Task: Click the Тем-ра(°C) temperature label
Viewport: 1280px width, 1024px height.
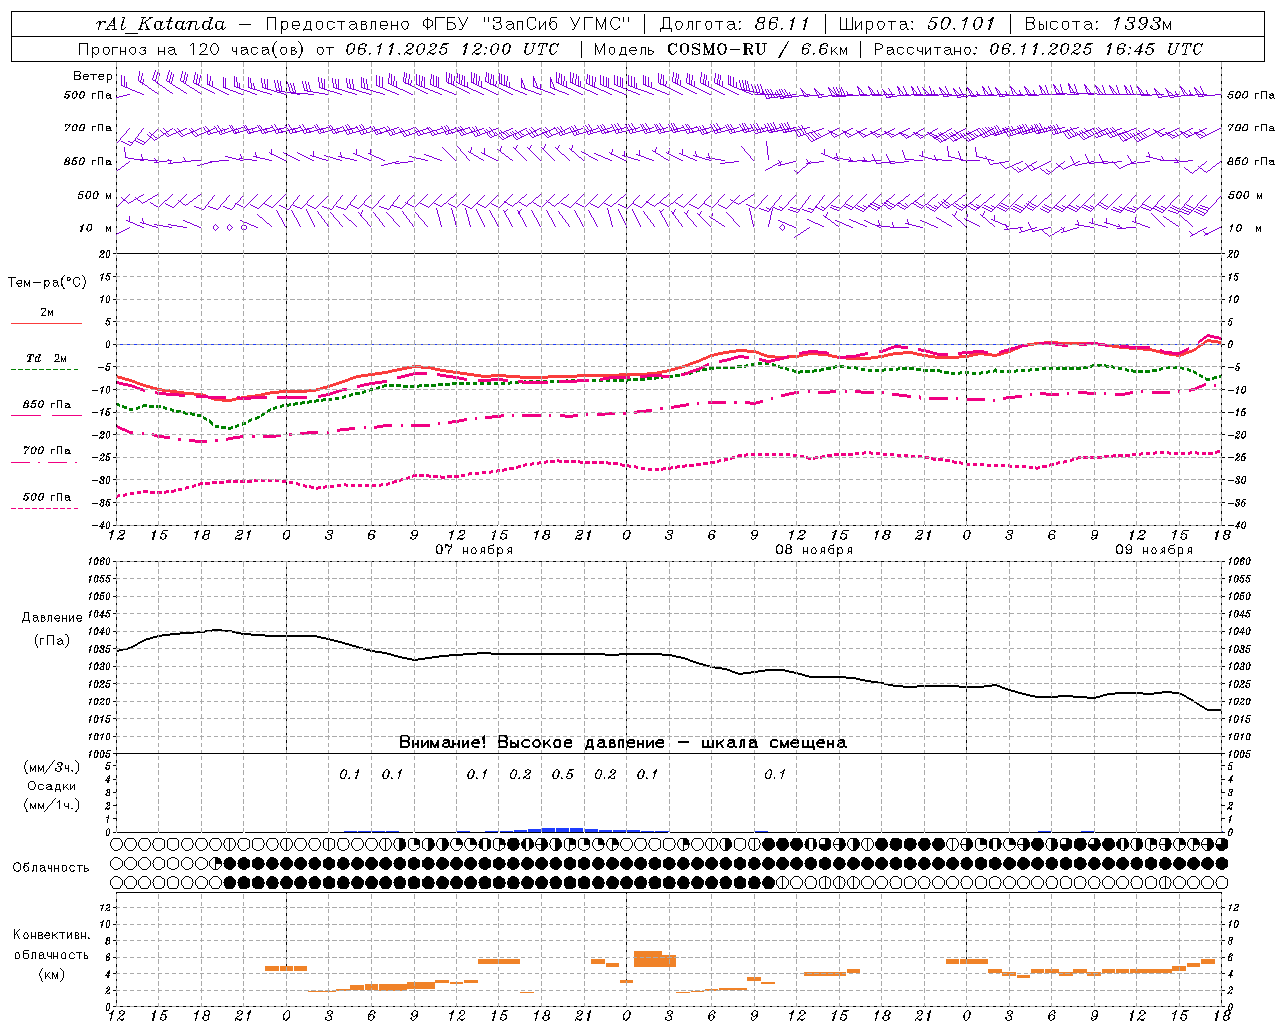Action: click(47, 283)
